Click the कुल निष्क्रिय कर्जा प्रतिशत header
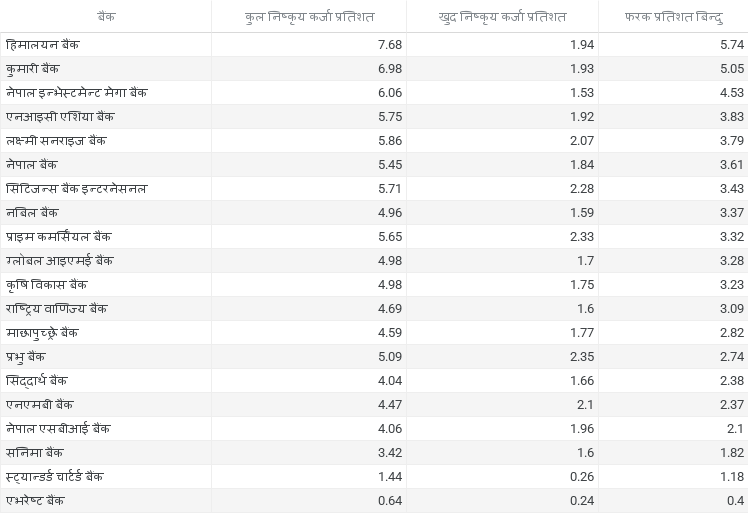 (309, 17)
